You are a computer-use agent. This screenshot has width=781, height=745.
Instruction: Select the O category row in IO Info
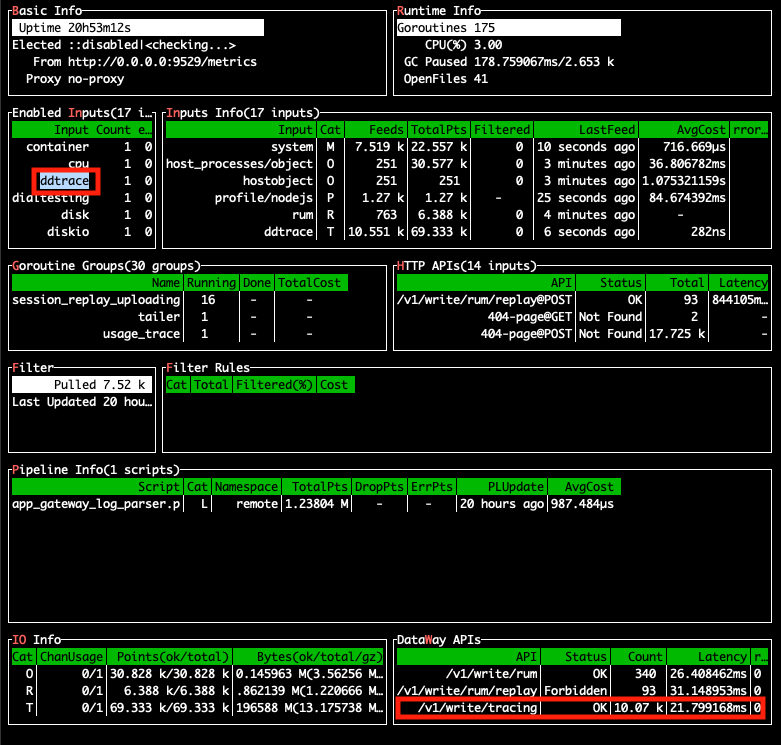pyautogui.click(x=198, y=674)
